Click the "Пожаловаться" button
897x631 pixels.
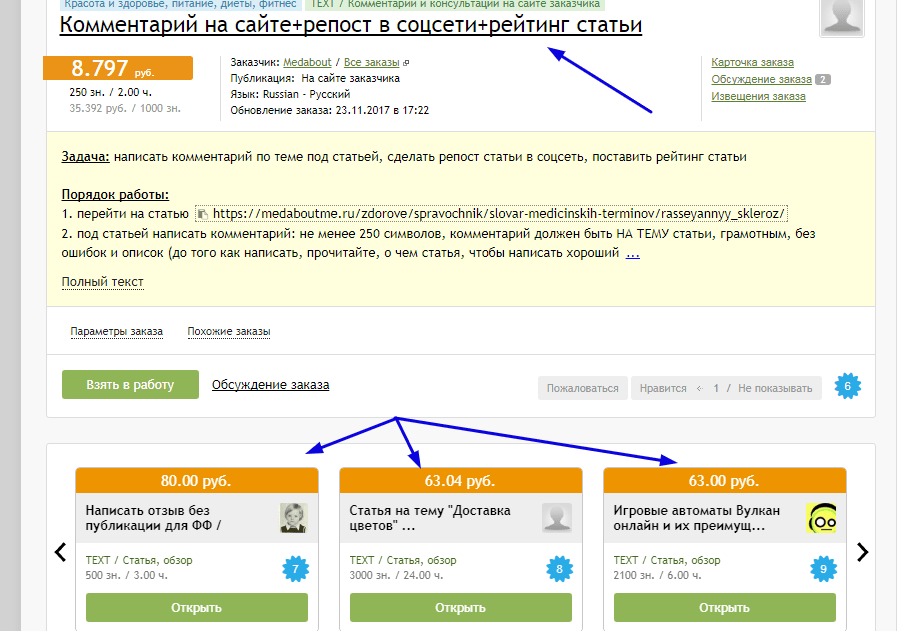coord(582,388)
